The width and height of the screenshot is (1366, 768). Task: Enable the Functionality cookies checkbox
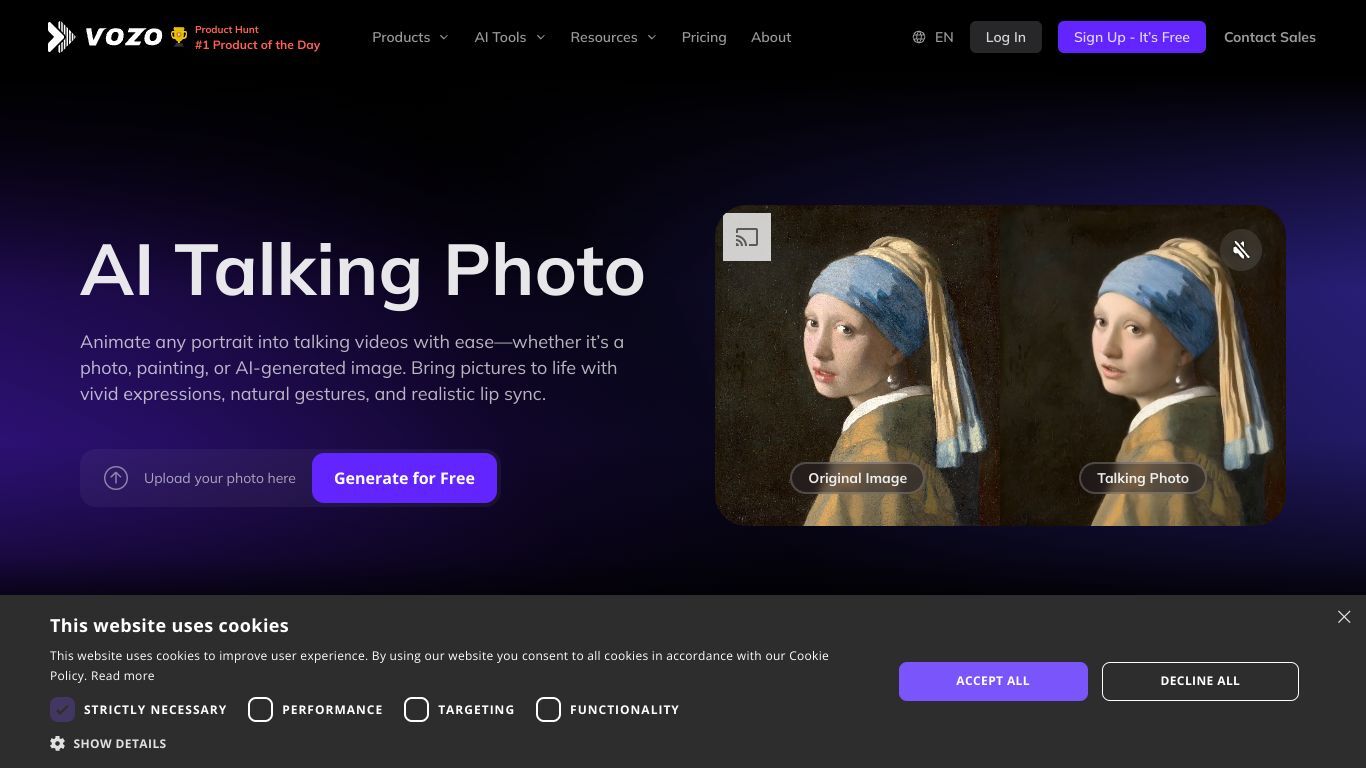click(x=548, y=709)
